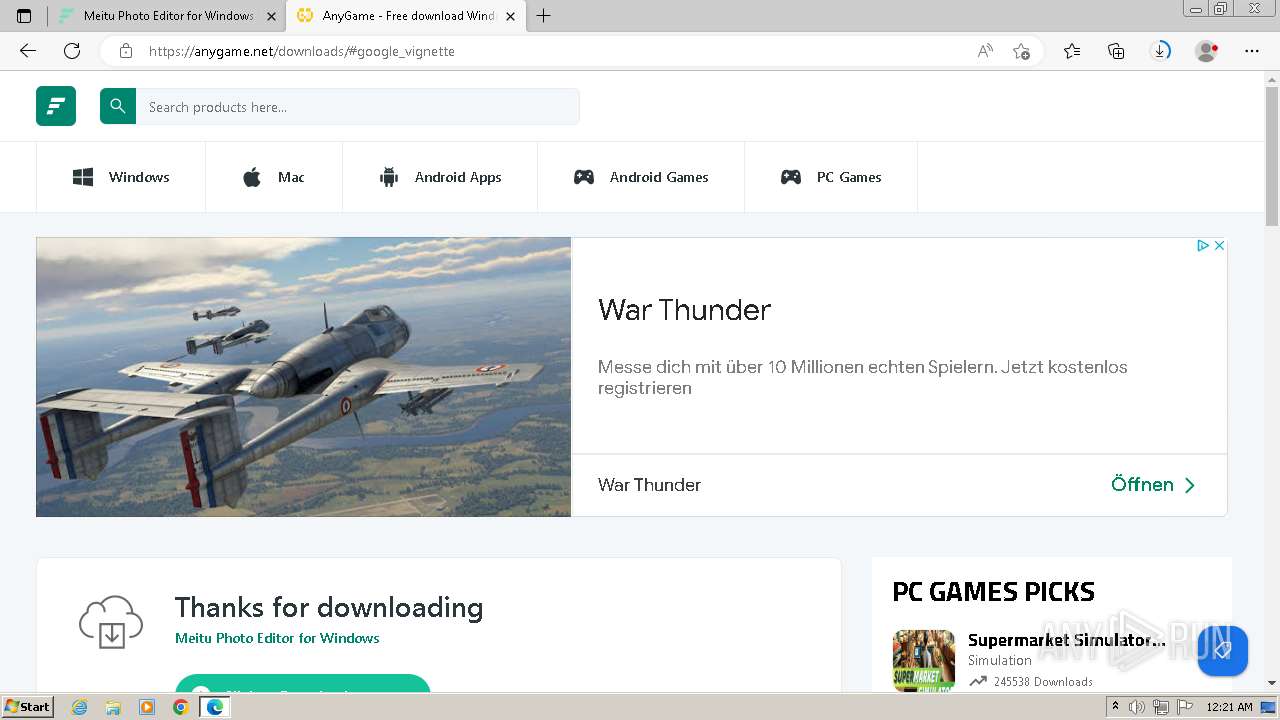Click the 'War Thunder' ad headline

point(684,310)
